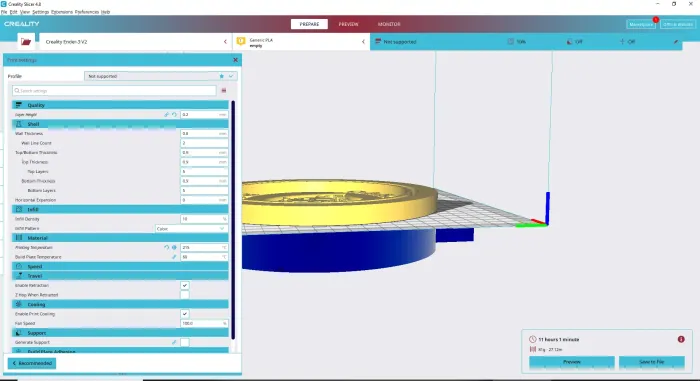Click the link icon beside Layer Height
This screenshot has height=381, width=700.
tap(167, 115)
